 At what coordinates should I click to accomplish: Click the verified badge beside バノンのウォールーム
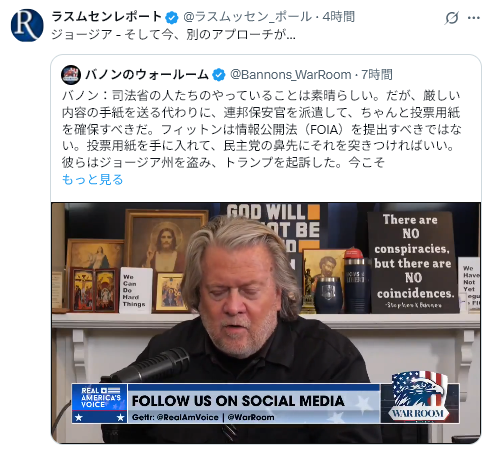pos(219,75)
